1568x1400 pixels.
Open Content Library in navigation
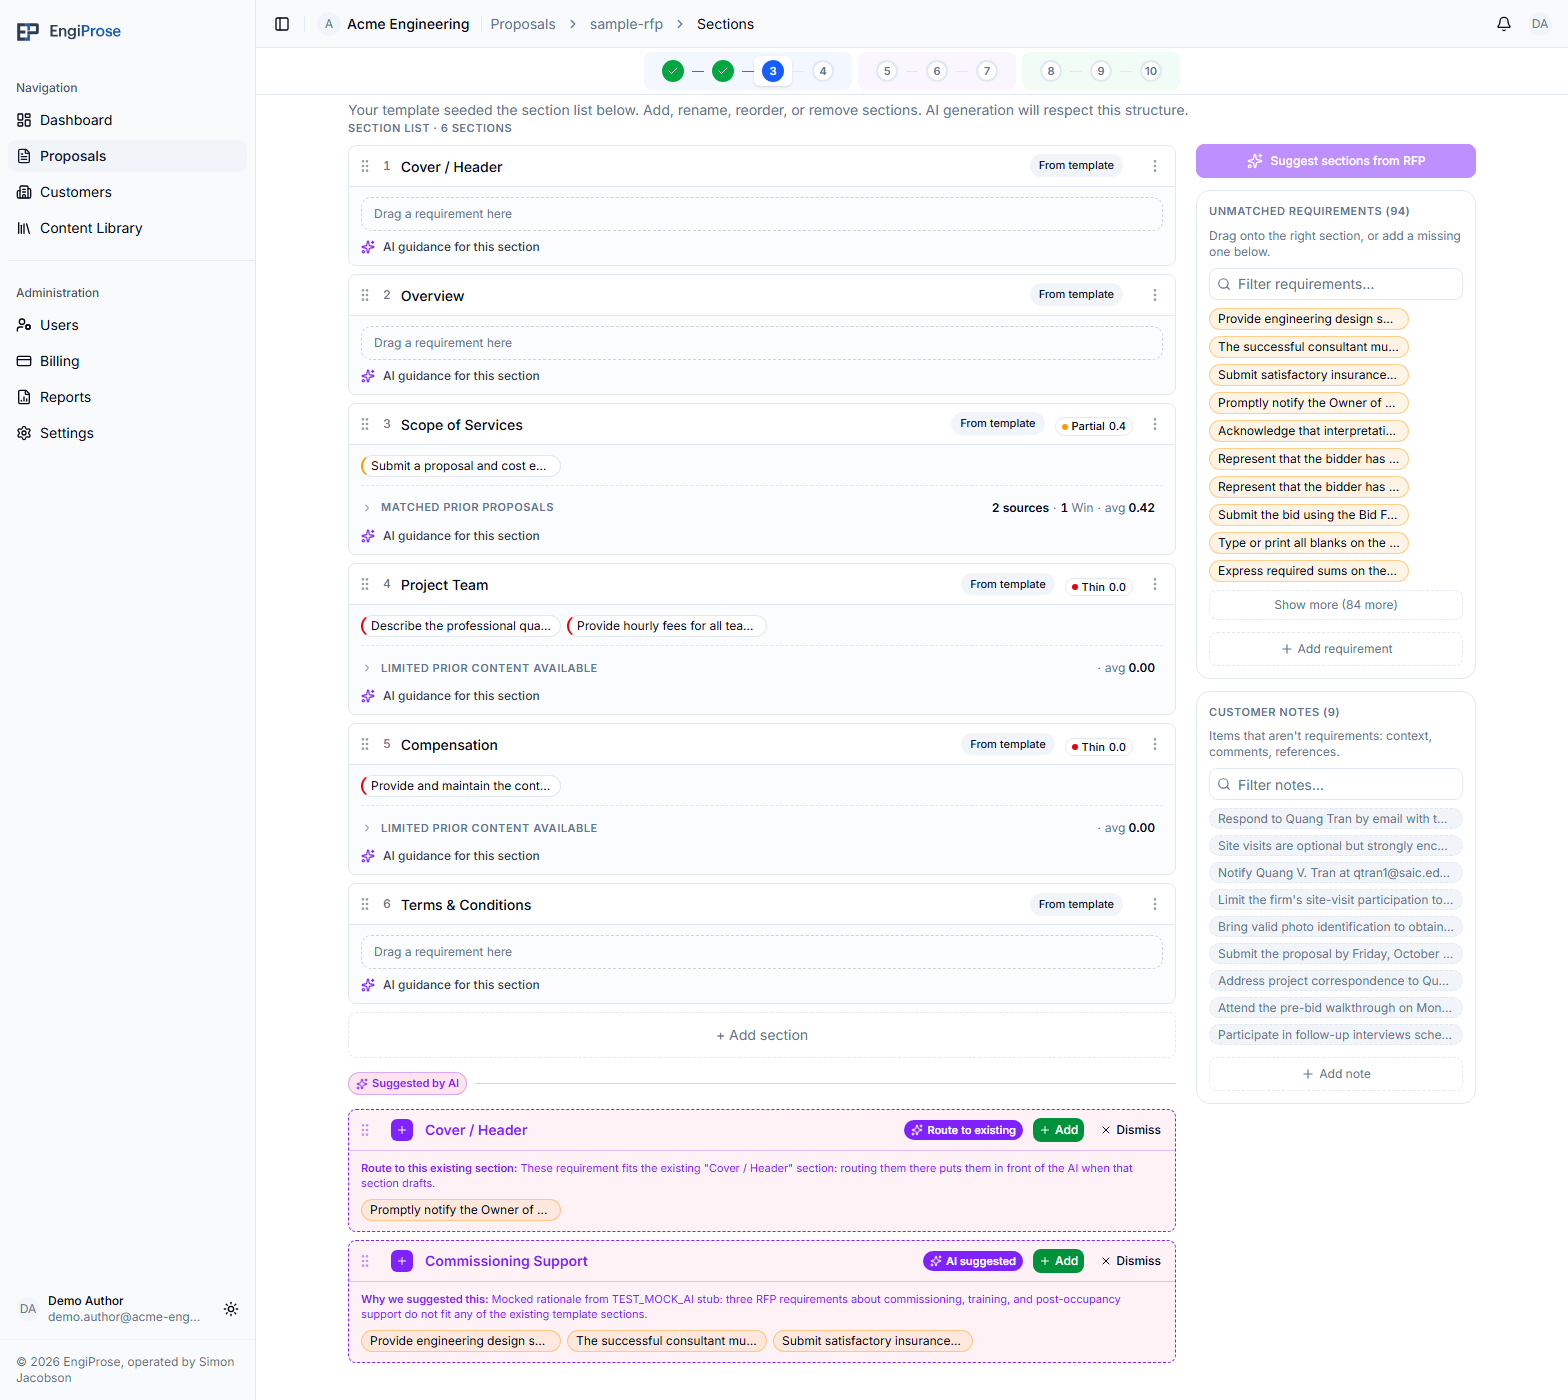[127, 228]
